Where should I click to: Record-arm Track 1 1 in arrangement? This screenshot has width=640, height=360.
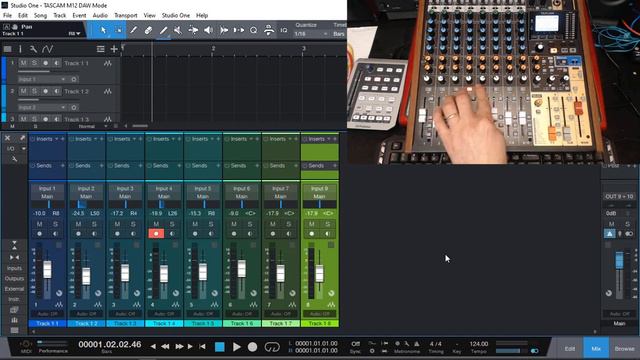pos(45,63)
